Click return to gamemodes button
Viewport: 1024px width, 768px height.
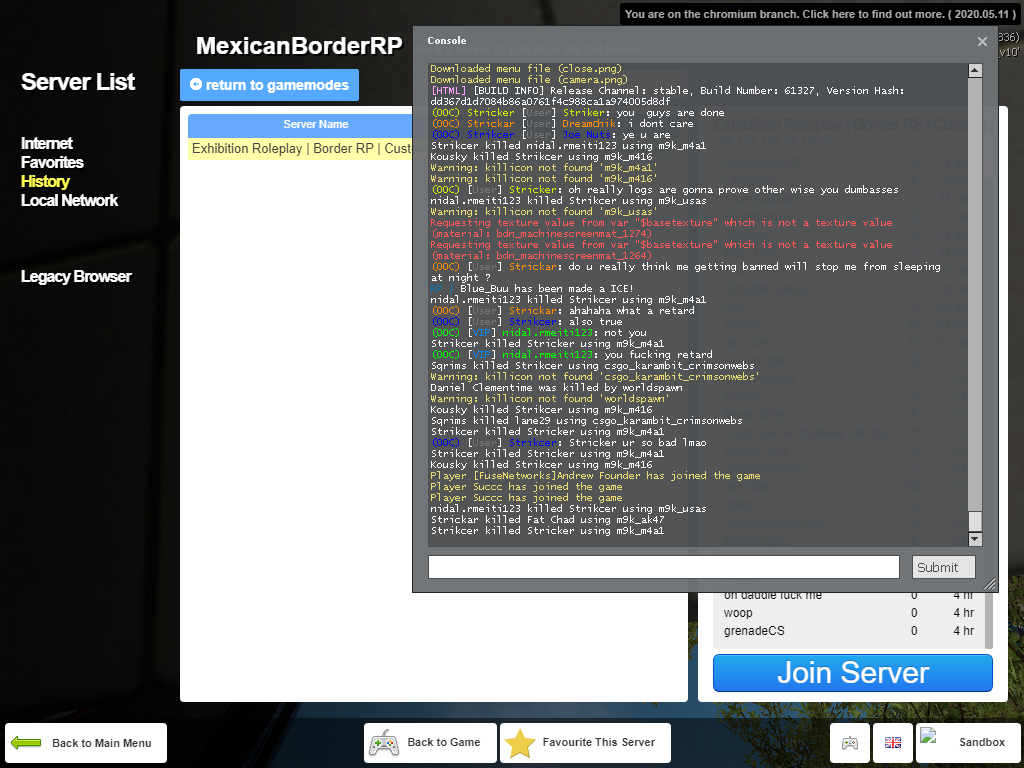269,85
